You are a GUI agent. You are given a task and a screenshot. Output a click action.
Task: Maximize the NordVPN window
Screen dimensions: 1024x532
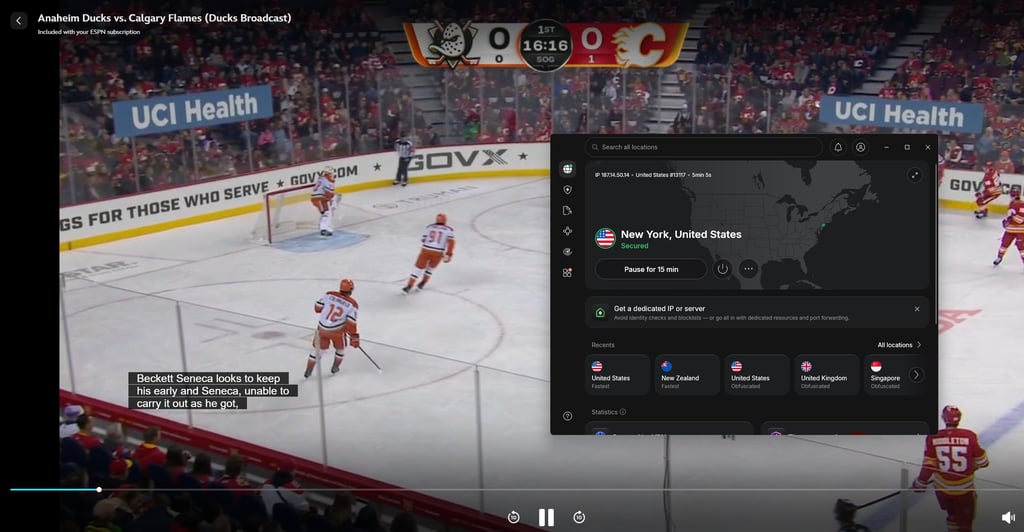[x=907, y=148]
